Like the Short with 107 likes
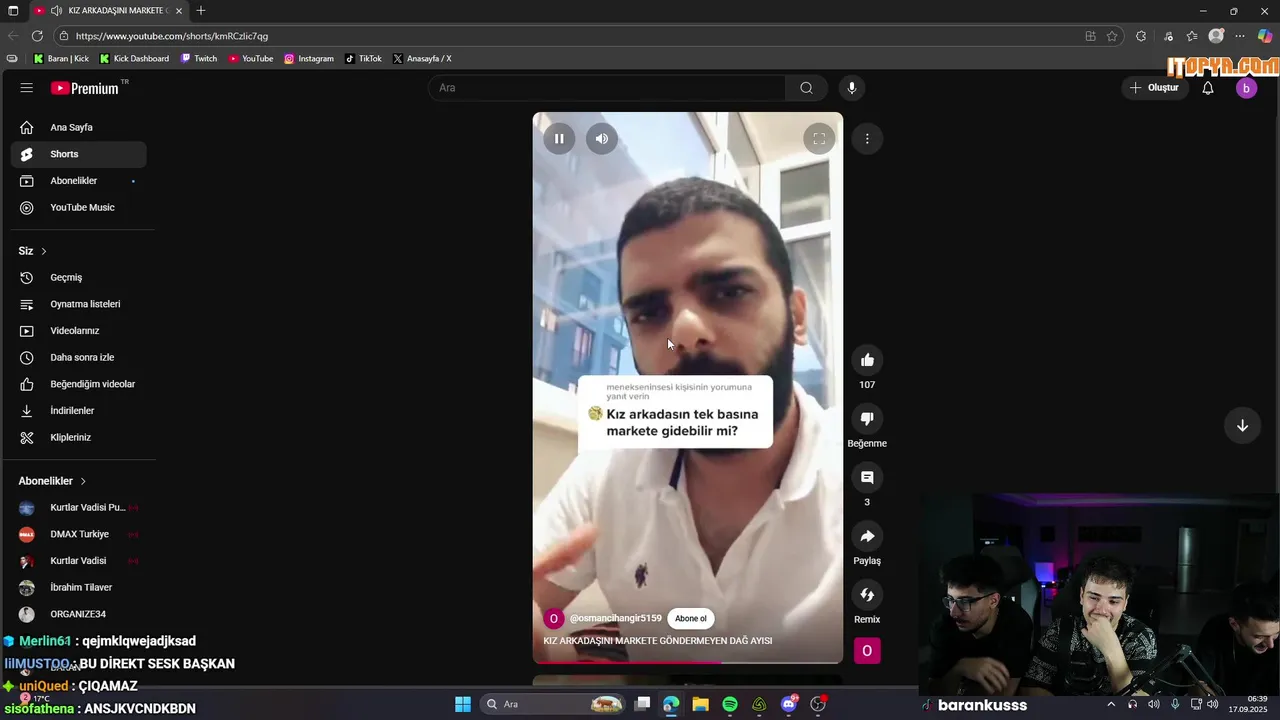Screen dimensions: 1280x720 [x=867, y=360]
